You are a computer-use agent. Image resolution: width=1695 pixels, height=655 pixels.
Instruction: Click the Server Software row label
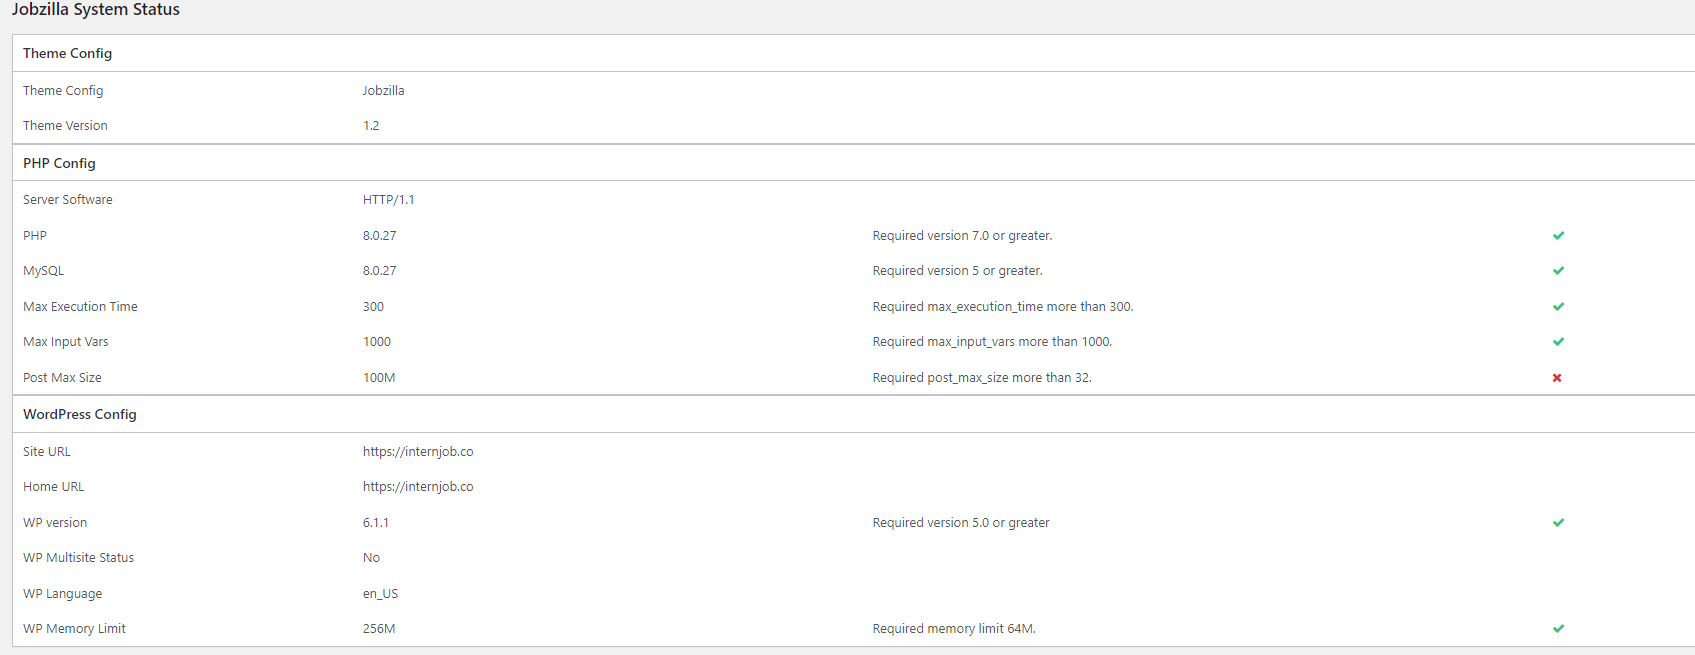pos(68,200)
